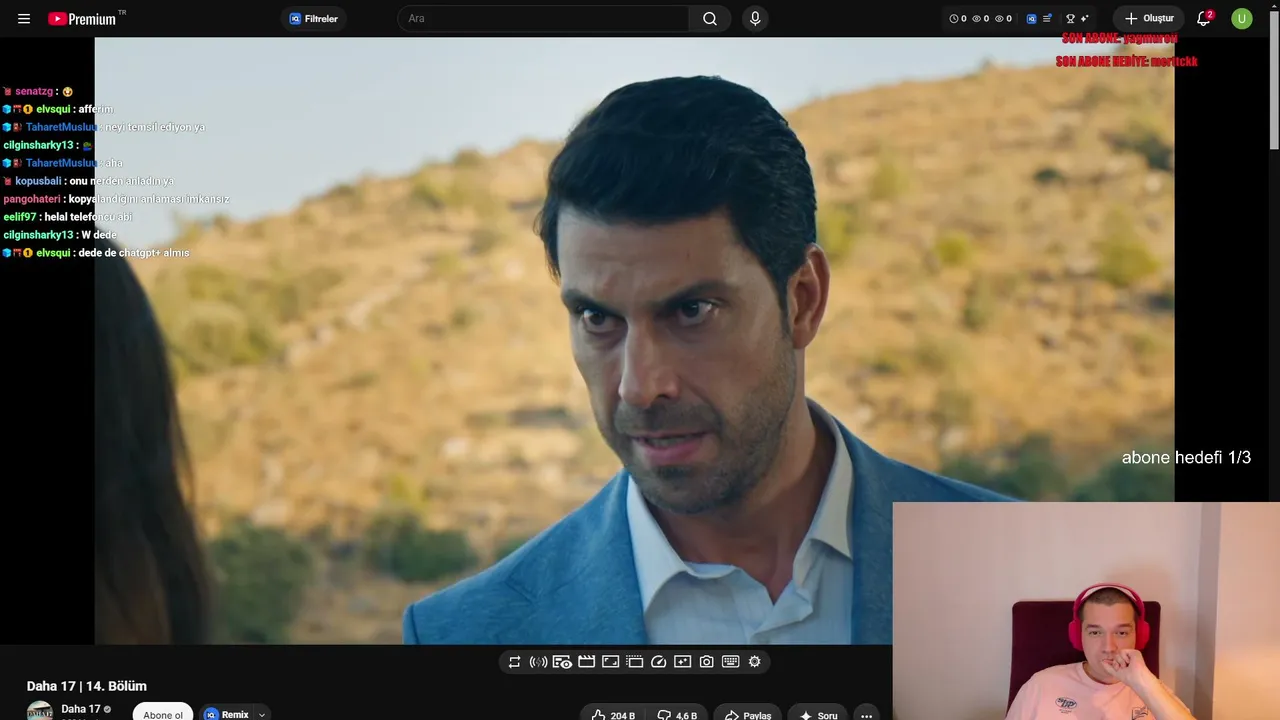Open the YouTube guide hamburger menu
The width and height of the screenshot is (1280, 720).
coord(24,19)
